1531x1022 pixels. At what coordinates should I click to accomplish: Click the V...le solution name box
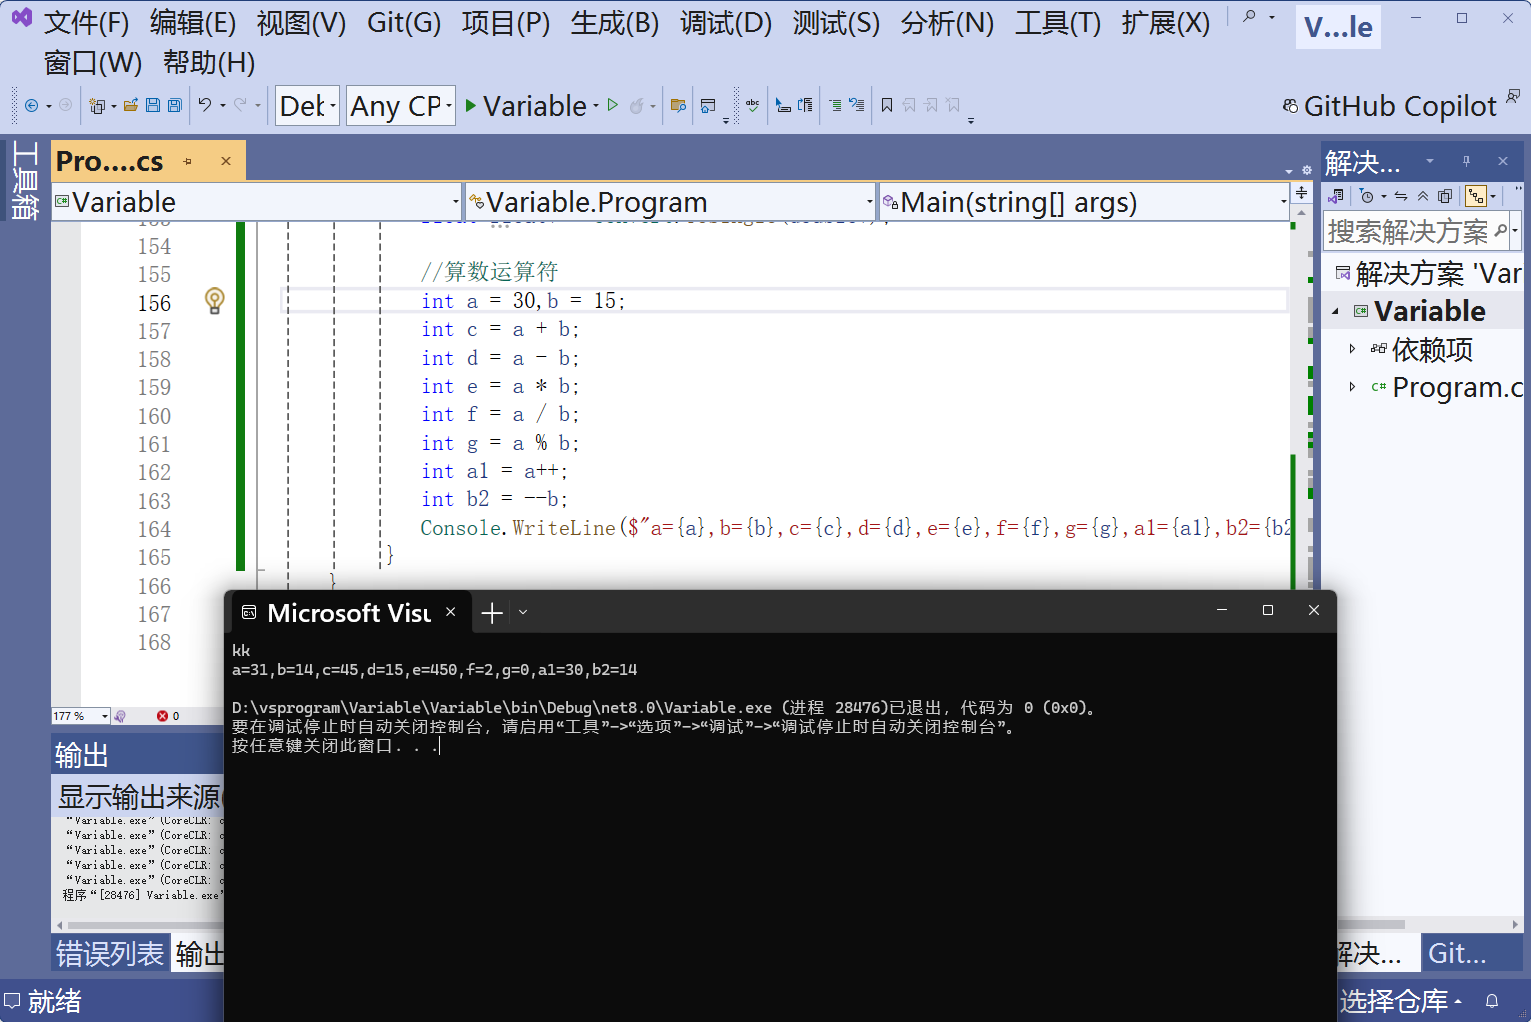point(1338,27)
